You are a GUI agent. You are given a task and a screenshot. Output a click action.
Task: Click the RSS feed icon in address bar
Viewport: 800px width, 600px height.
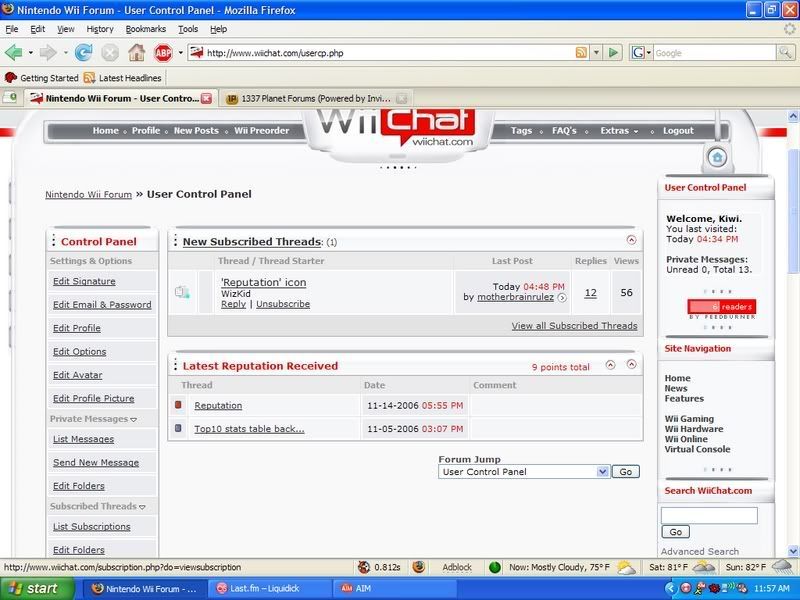point(581,53)
